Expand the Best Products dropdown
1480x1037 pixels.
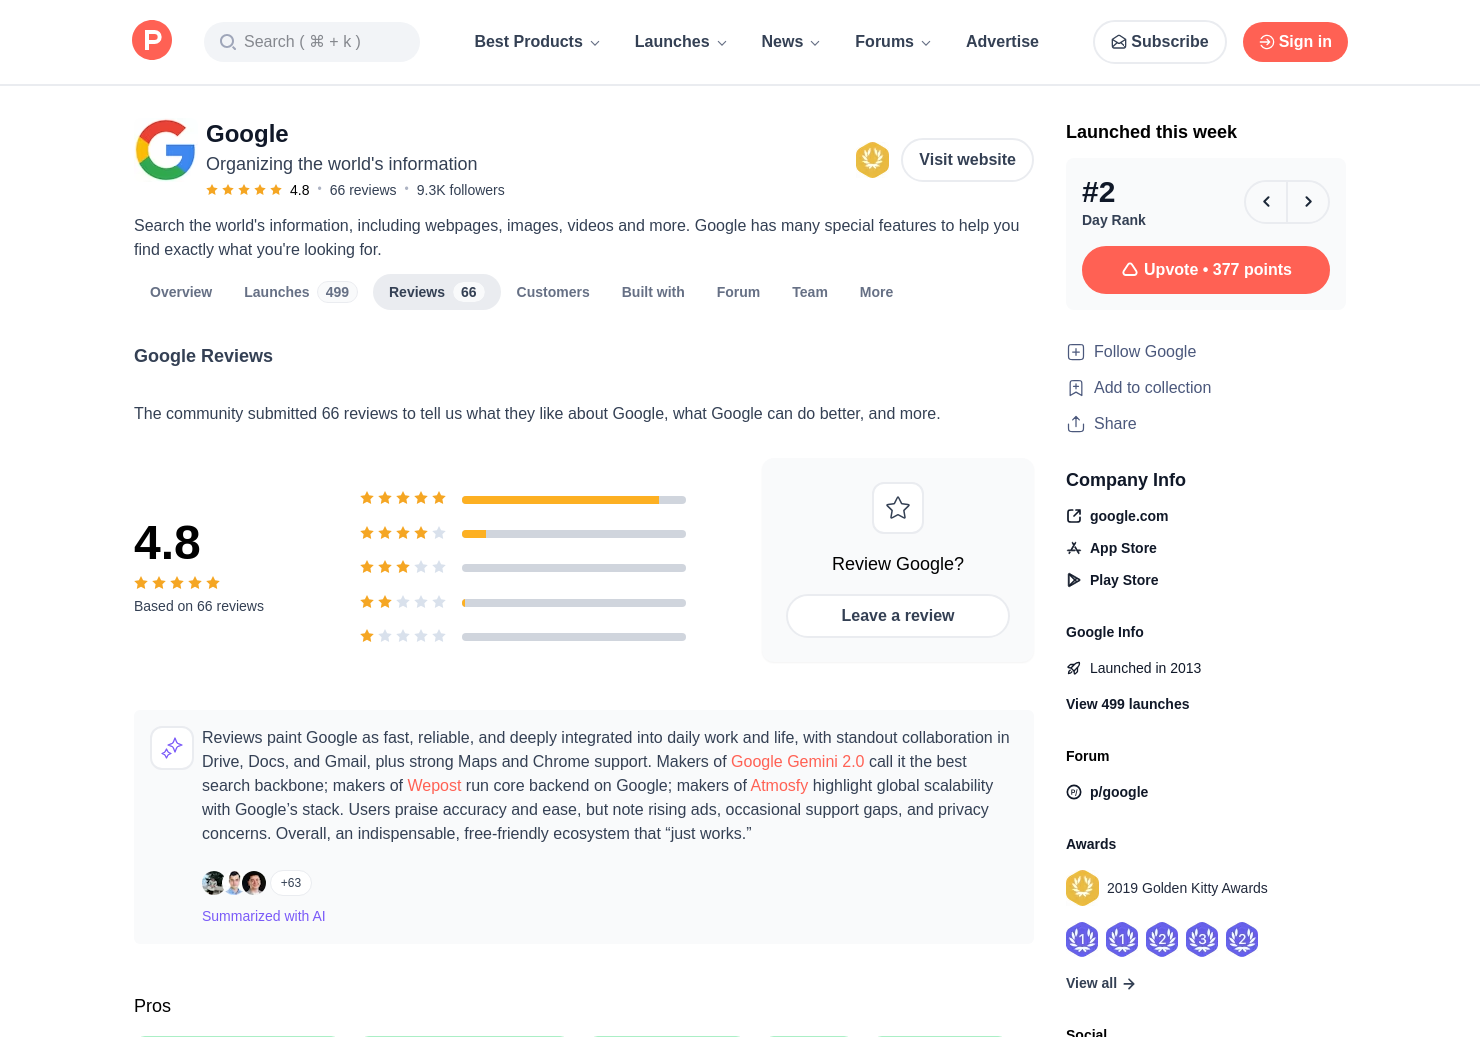[537, 42]
